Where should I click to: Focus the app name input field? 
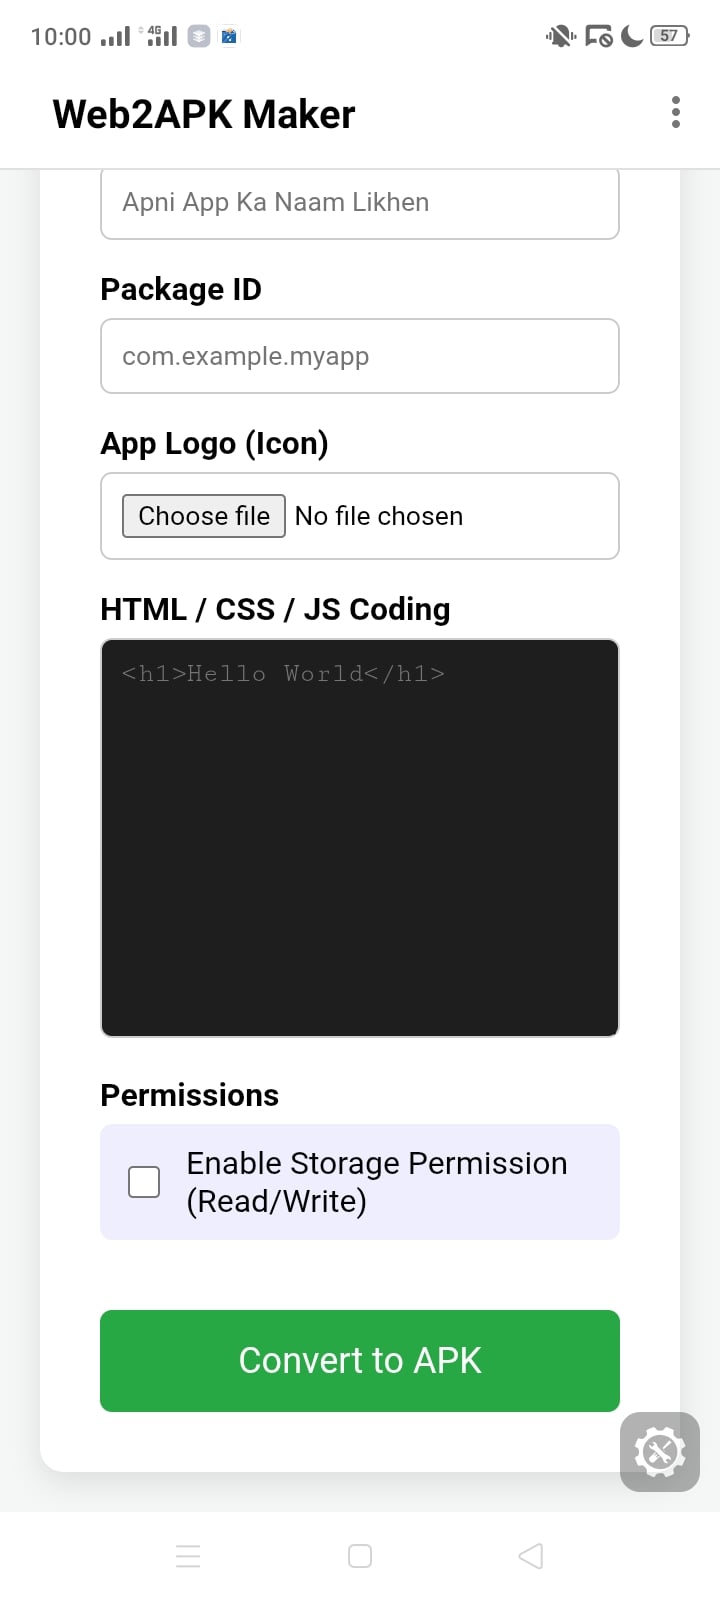click(360, 203)
